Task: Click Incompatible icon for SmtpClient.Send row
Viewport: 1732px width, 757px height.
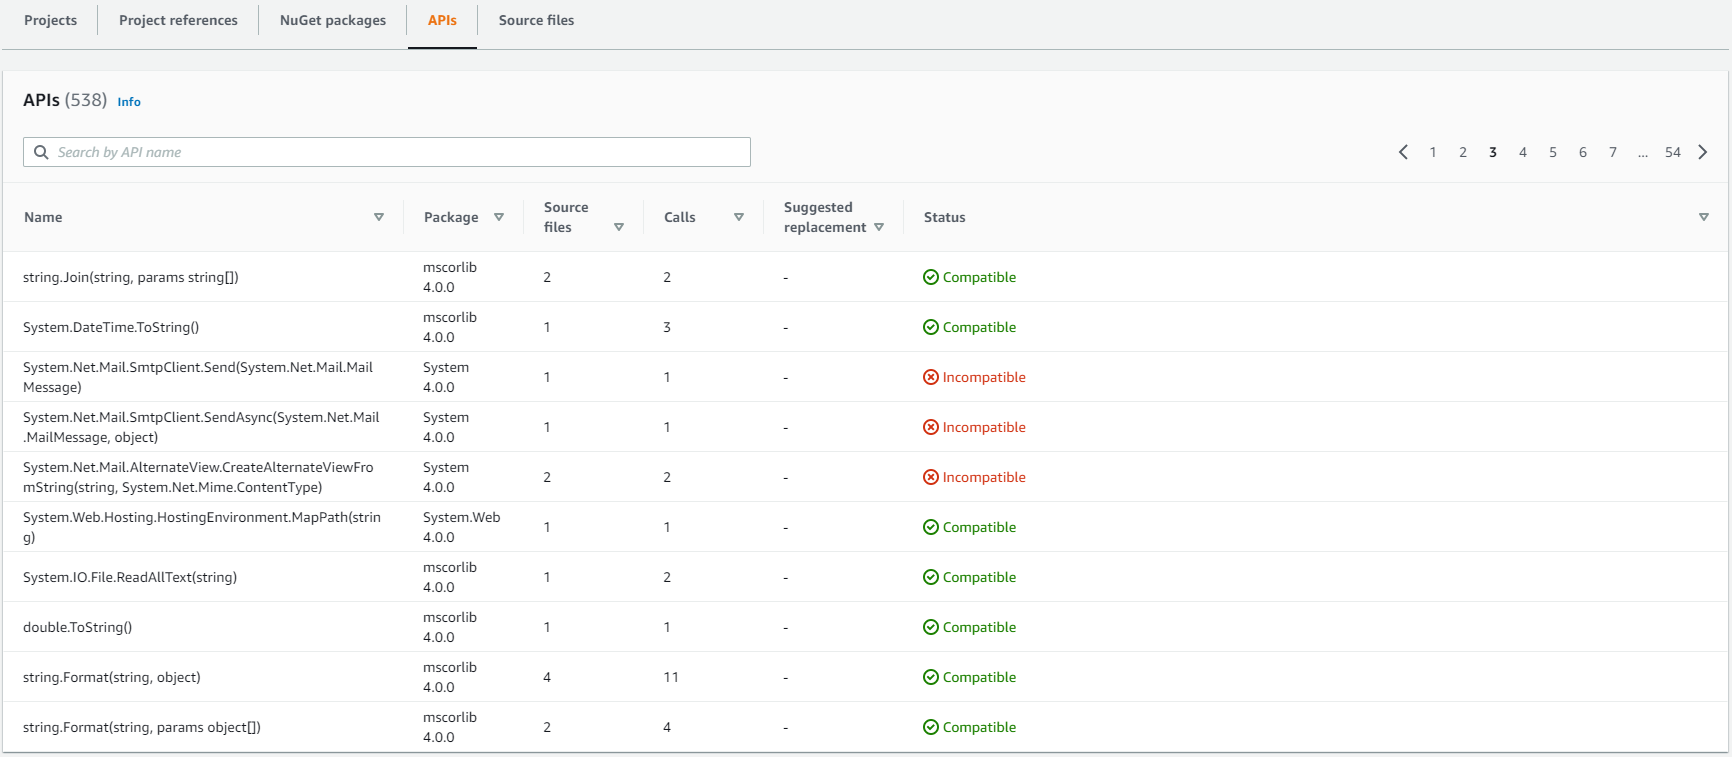Action: (931, 377)
